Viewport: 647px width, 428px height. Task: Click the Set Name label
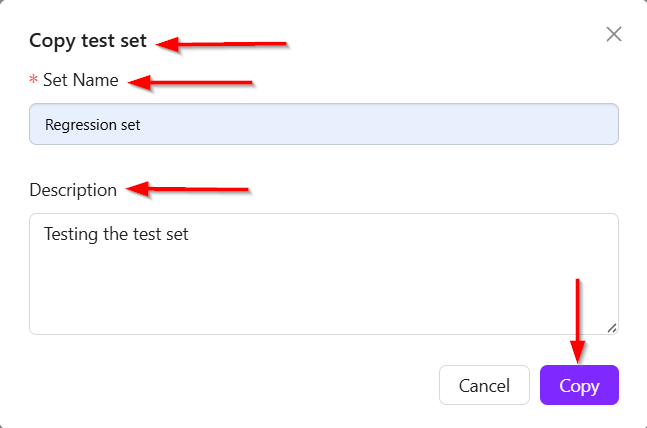click(x=80, y=80)
